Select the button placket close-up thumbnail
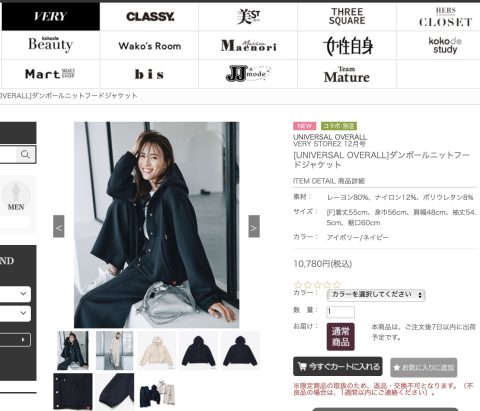This screenshot has height=411, width=480. [73, 392]
